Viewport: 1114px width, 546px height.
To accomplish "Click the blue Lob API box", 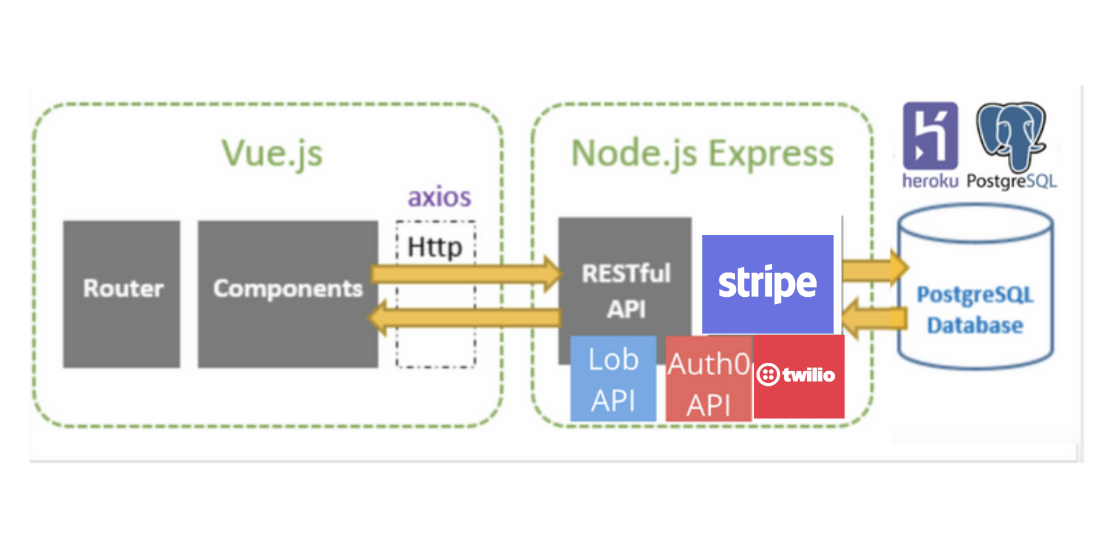I will click(613, 378).
